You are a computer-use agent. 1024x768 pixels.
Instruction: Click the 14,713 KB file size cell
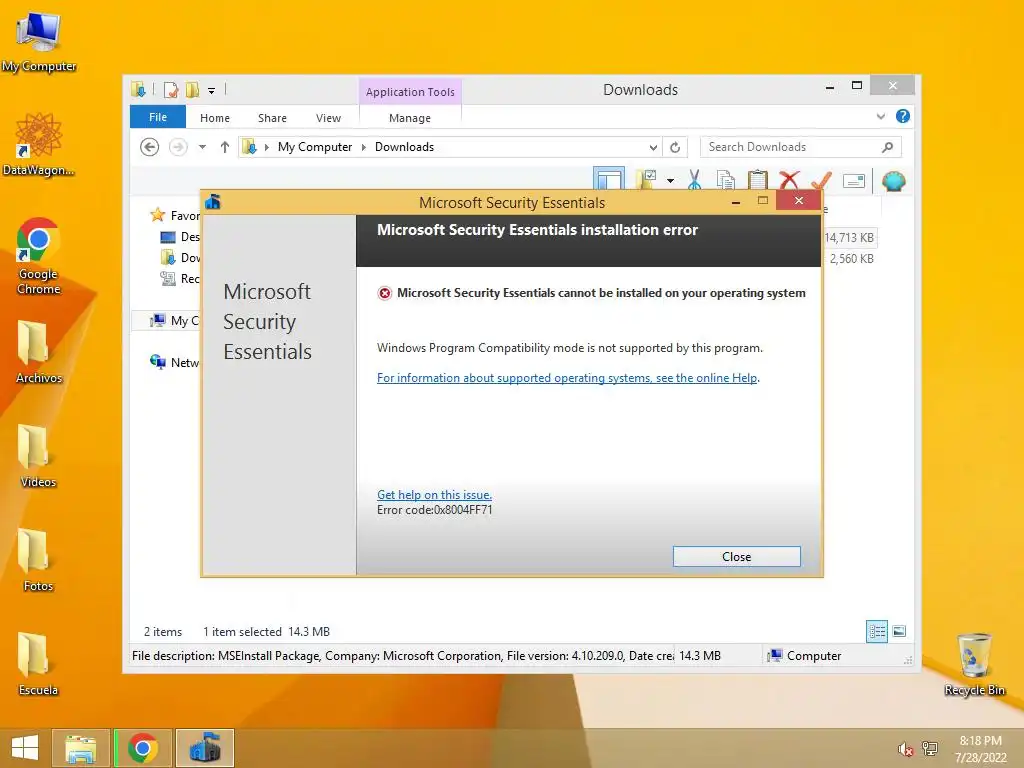pos(849,238)
